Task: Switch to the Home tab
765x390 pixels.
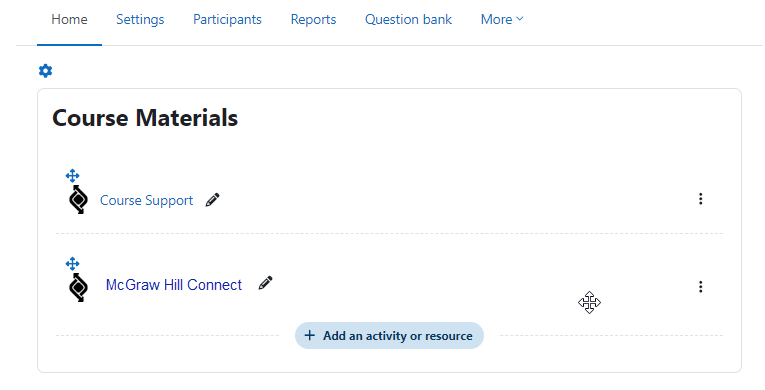Action: [x=69, y=20]
